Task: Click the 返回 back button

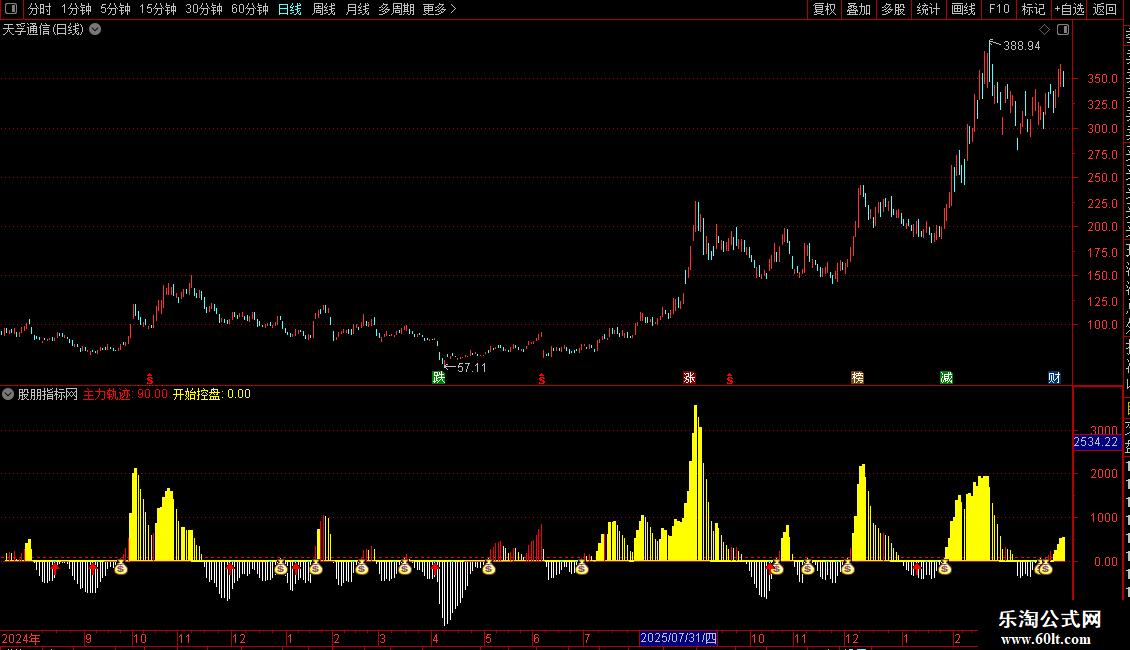Action: point(1105,9)
